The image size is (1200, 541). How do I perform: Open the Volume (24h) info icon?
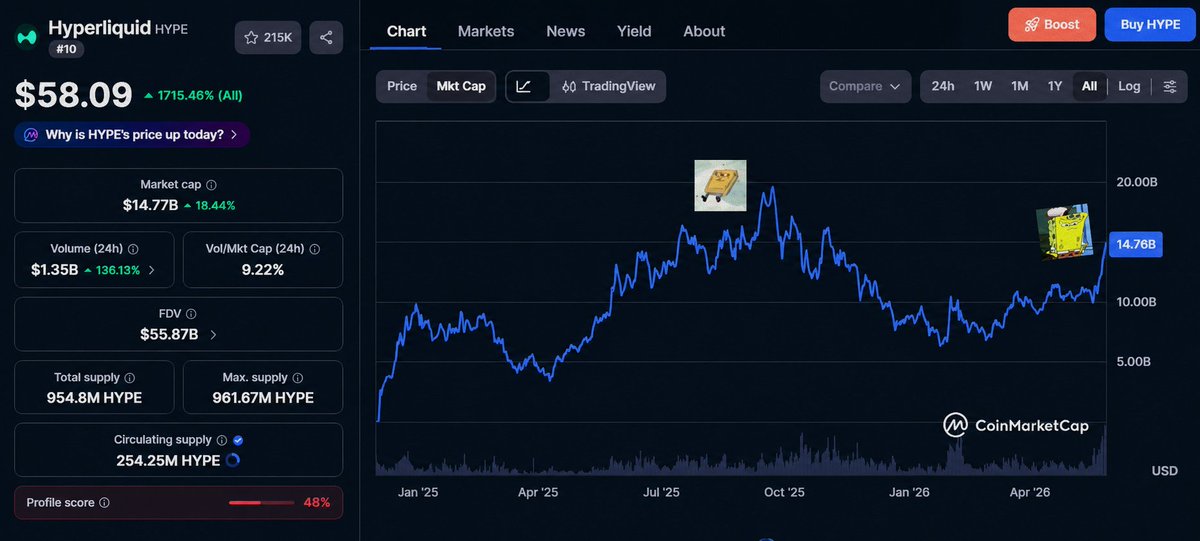pyautogui.click(x=133, y=249)
